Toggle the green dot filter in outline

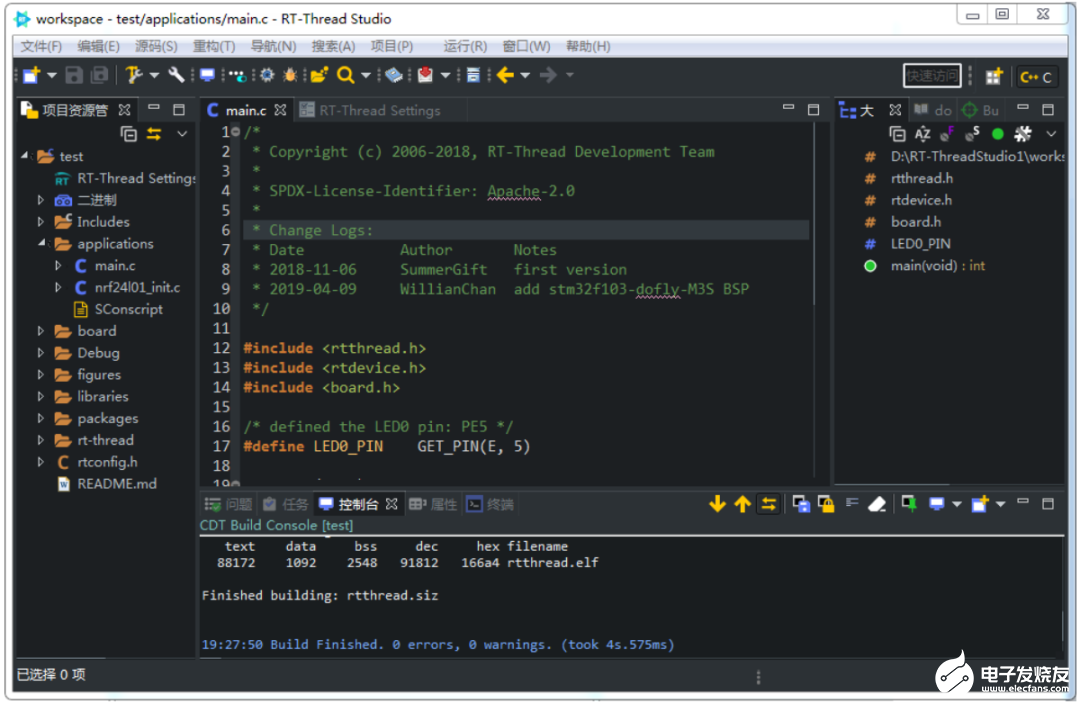[997, 134]
